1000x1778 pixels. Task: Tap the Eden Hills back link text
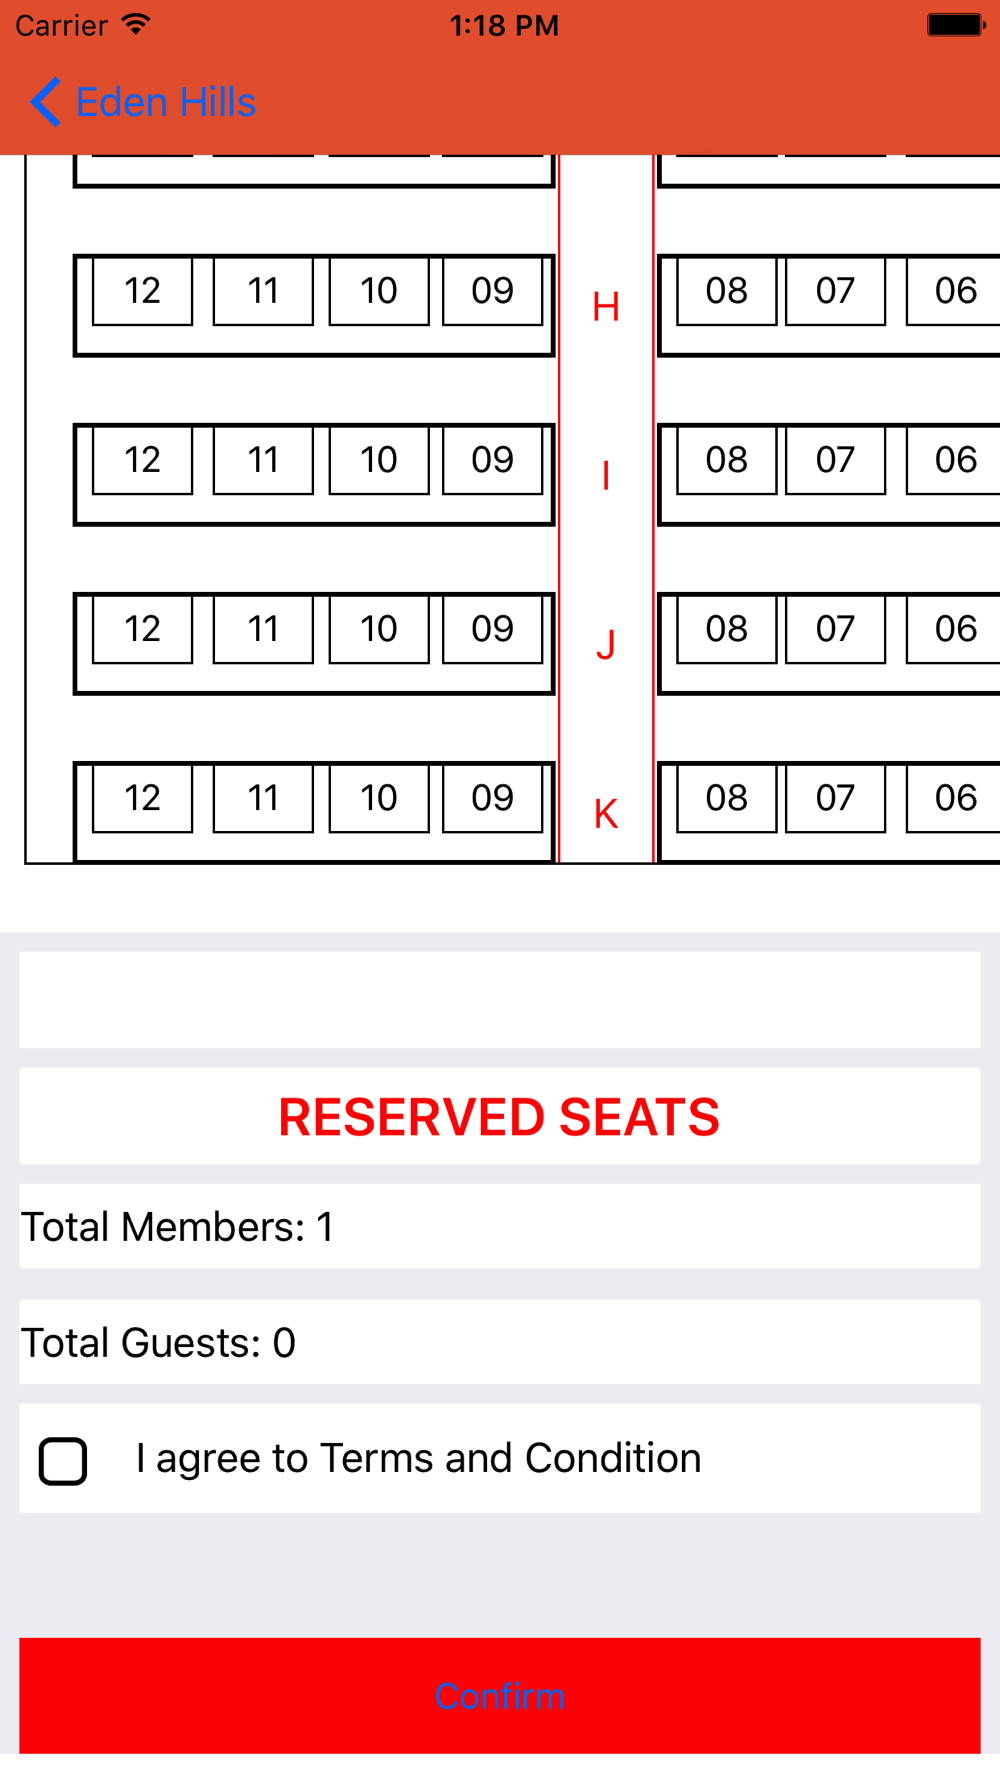166,102
